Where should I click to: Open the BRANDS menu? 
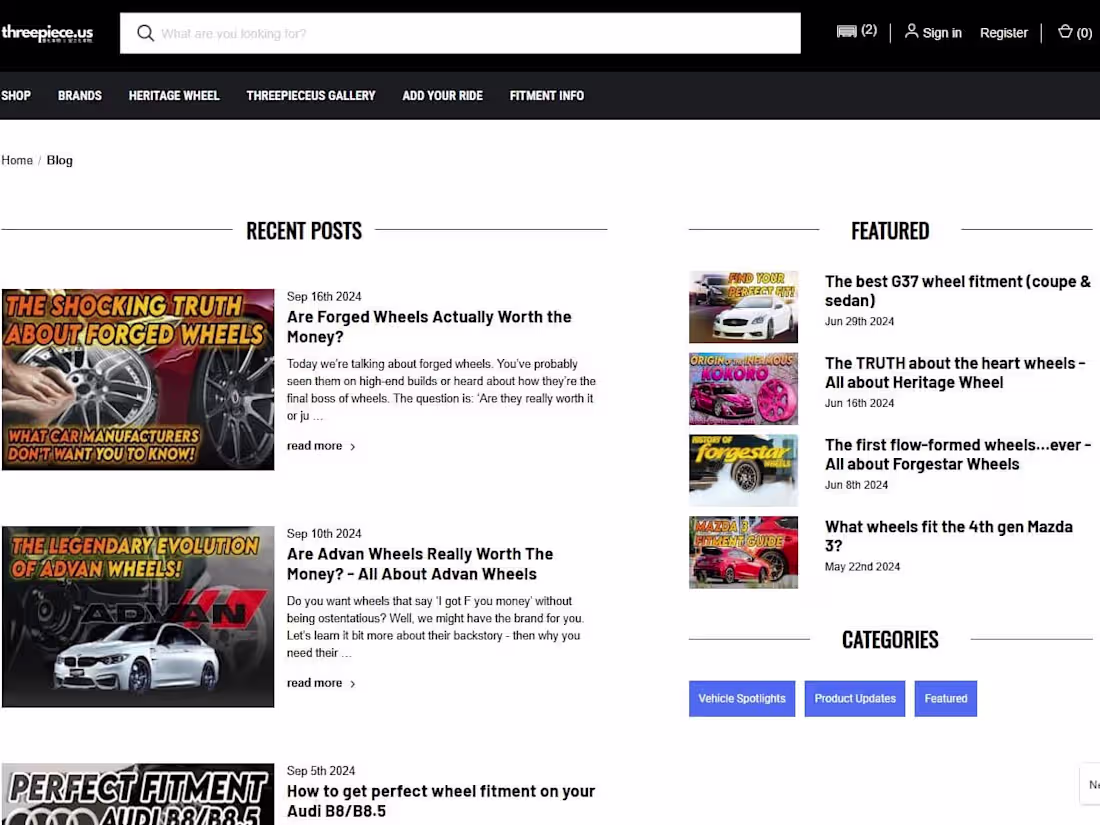79,95
